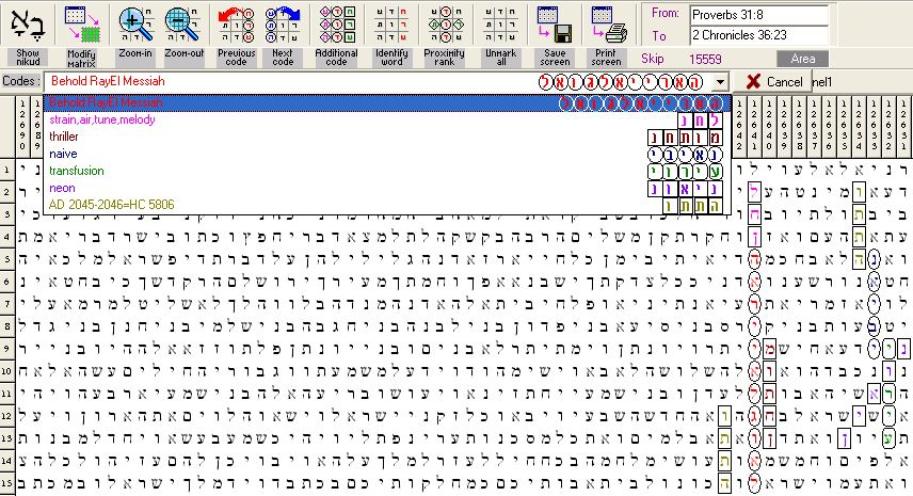The image size is (913, 496).
Task: Click the Cancel button
Action: click(775, 82)
